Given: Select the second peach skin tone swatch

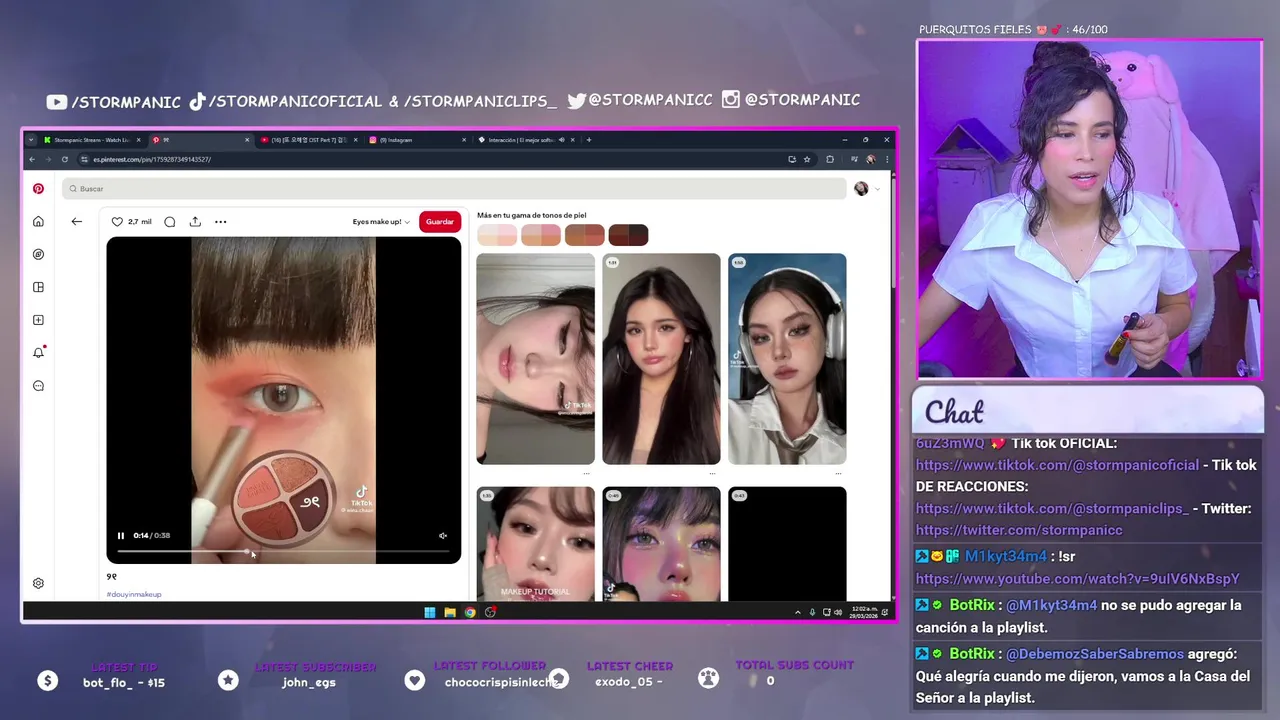Looking at the screenshot, I should [541, 235].
